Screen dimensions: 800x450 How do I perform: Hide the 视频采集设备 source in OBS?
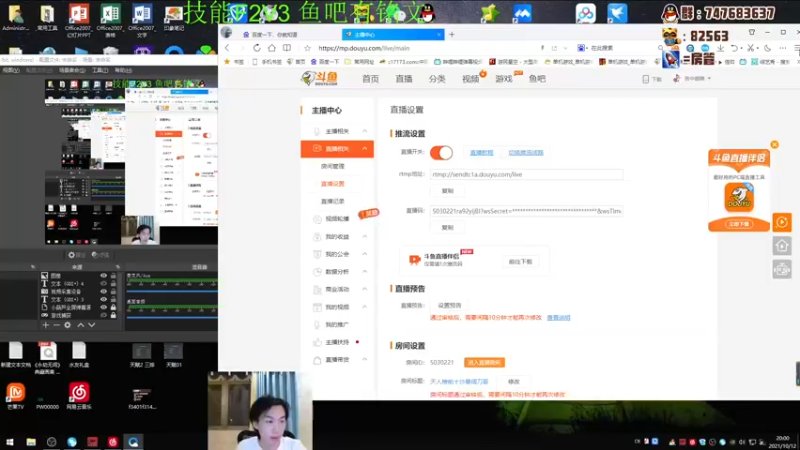[x=104, y=291]
